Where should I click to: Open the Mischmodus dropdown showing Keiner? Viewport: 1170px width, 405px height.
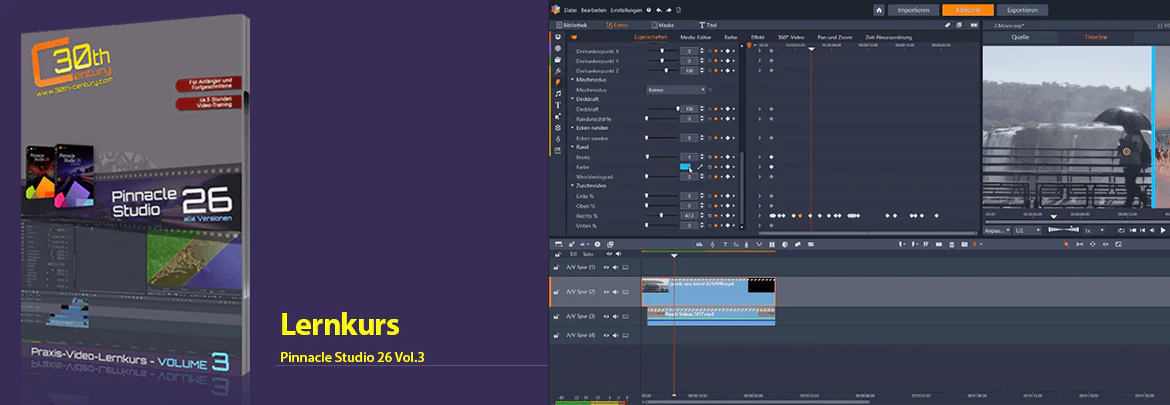click(x=676, y=90)
